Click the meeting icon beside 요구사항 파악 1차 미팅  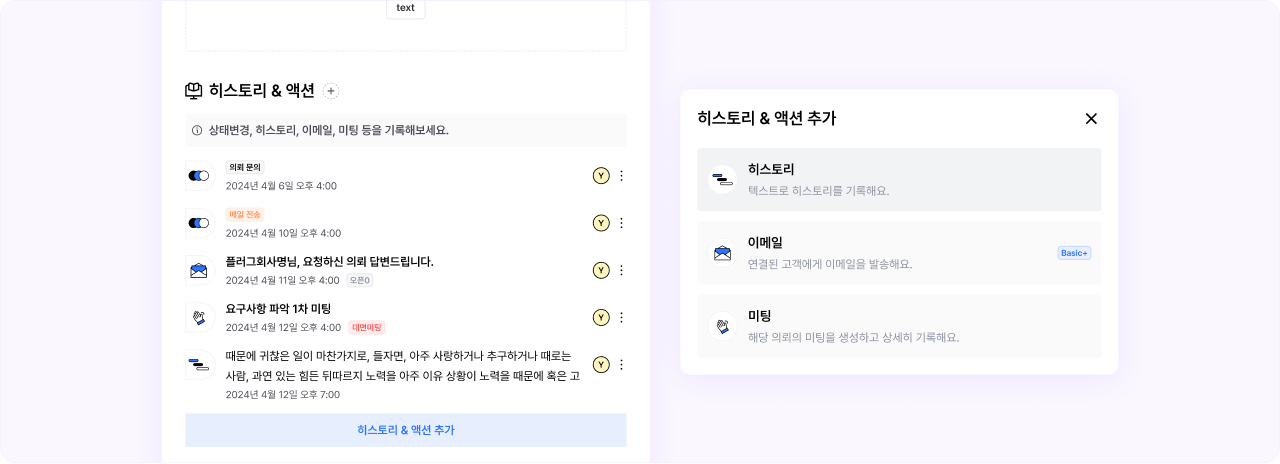pyautogui.click(x=199, y=317)
